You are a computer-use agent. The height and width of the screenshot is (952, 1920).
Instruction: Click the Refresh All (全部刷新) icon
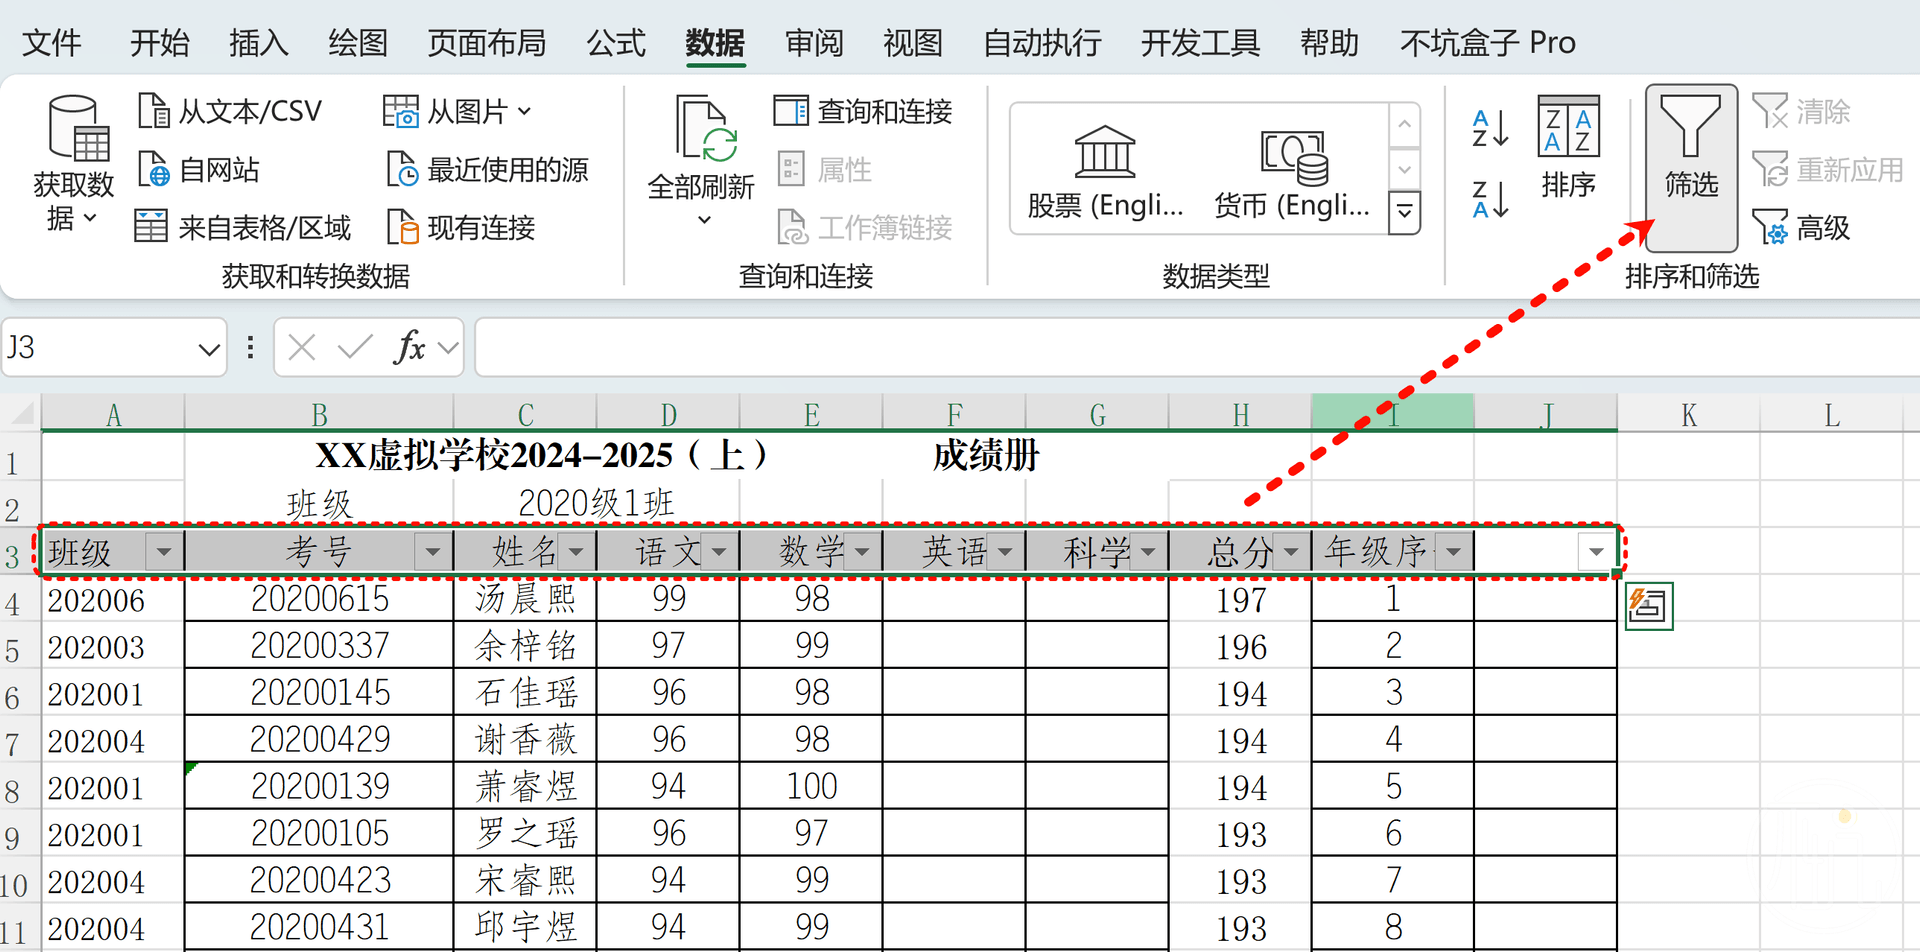pos(702,130)
